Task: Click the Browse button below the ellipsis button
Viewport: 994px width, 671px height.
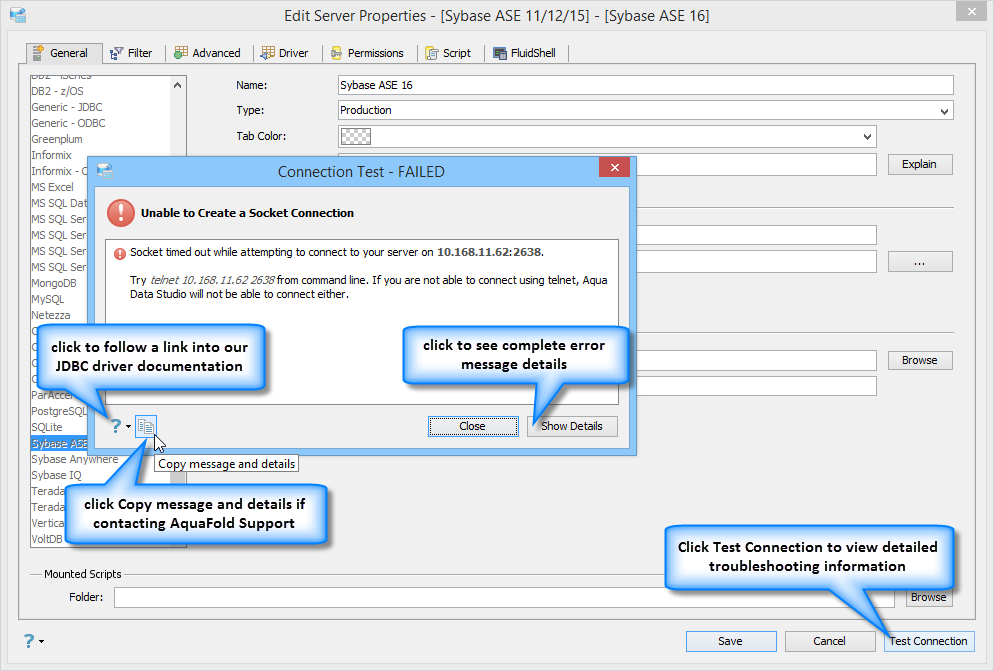Action: tap(920, 360)
